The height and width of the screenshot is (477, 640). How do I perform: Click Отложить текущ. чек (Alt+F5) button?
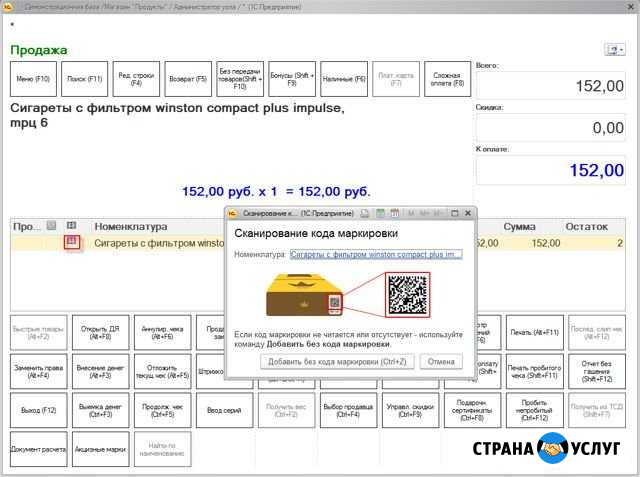162,371
